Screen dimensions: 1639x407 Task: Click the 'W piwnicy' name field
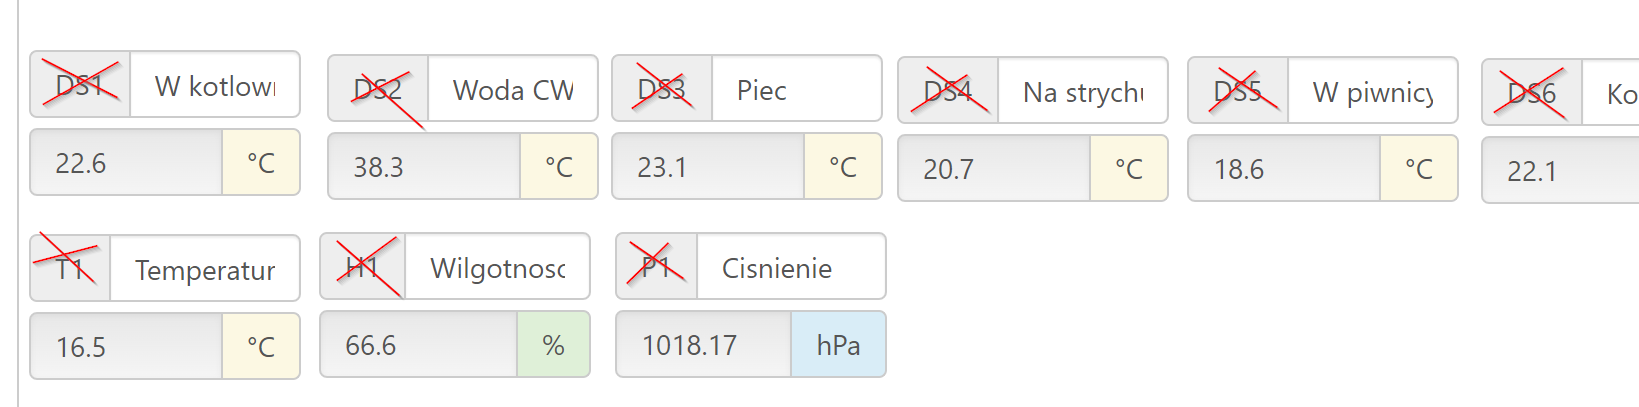1372,91
